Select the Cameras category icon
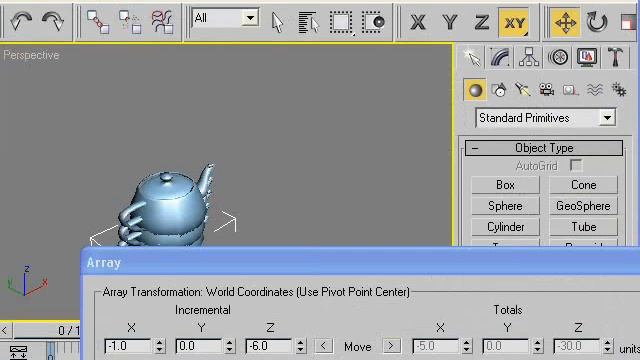640x360 pixels. (x=547, y=90)
